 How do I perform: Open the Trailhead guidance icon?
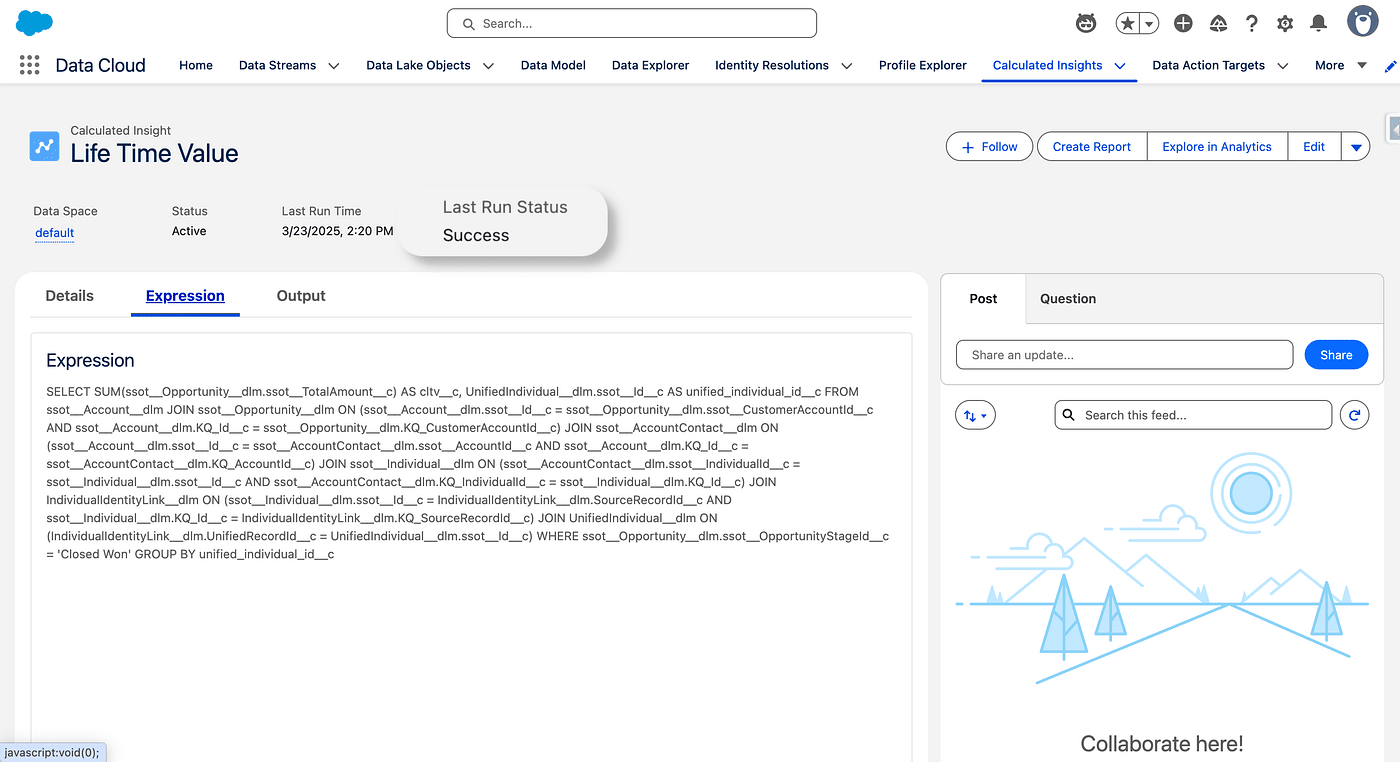[x=1218, y=23]
